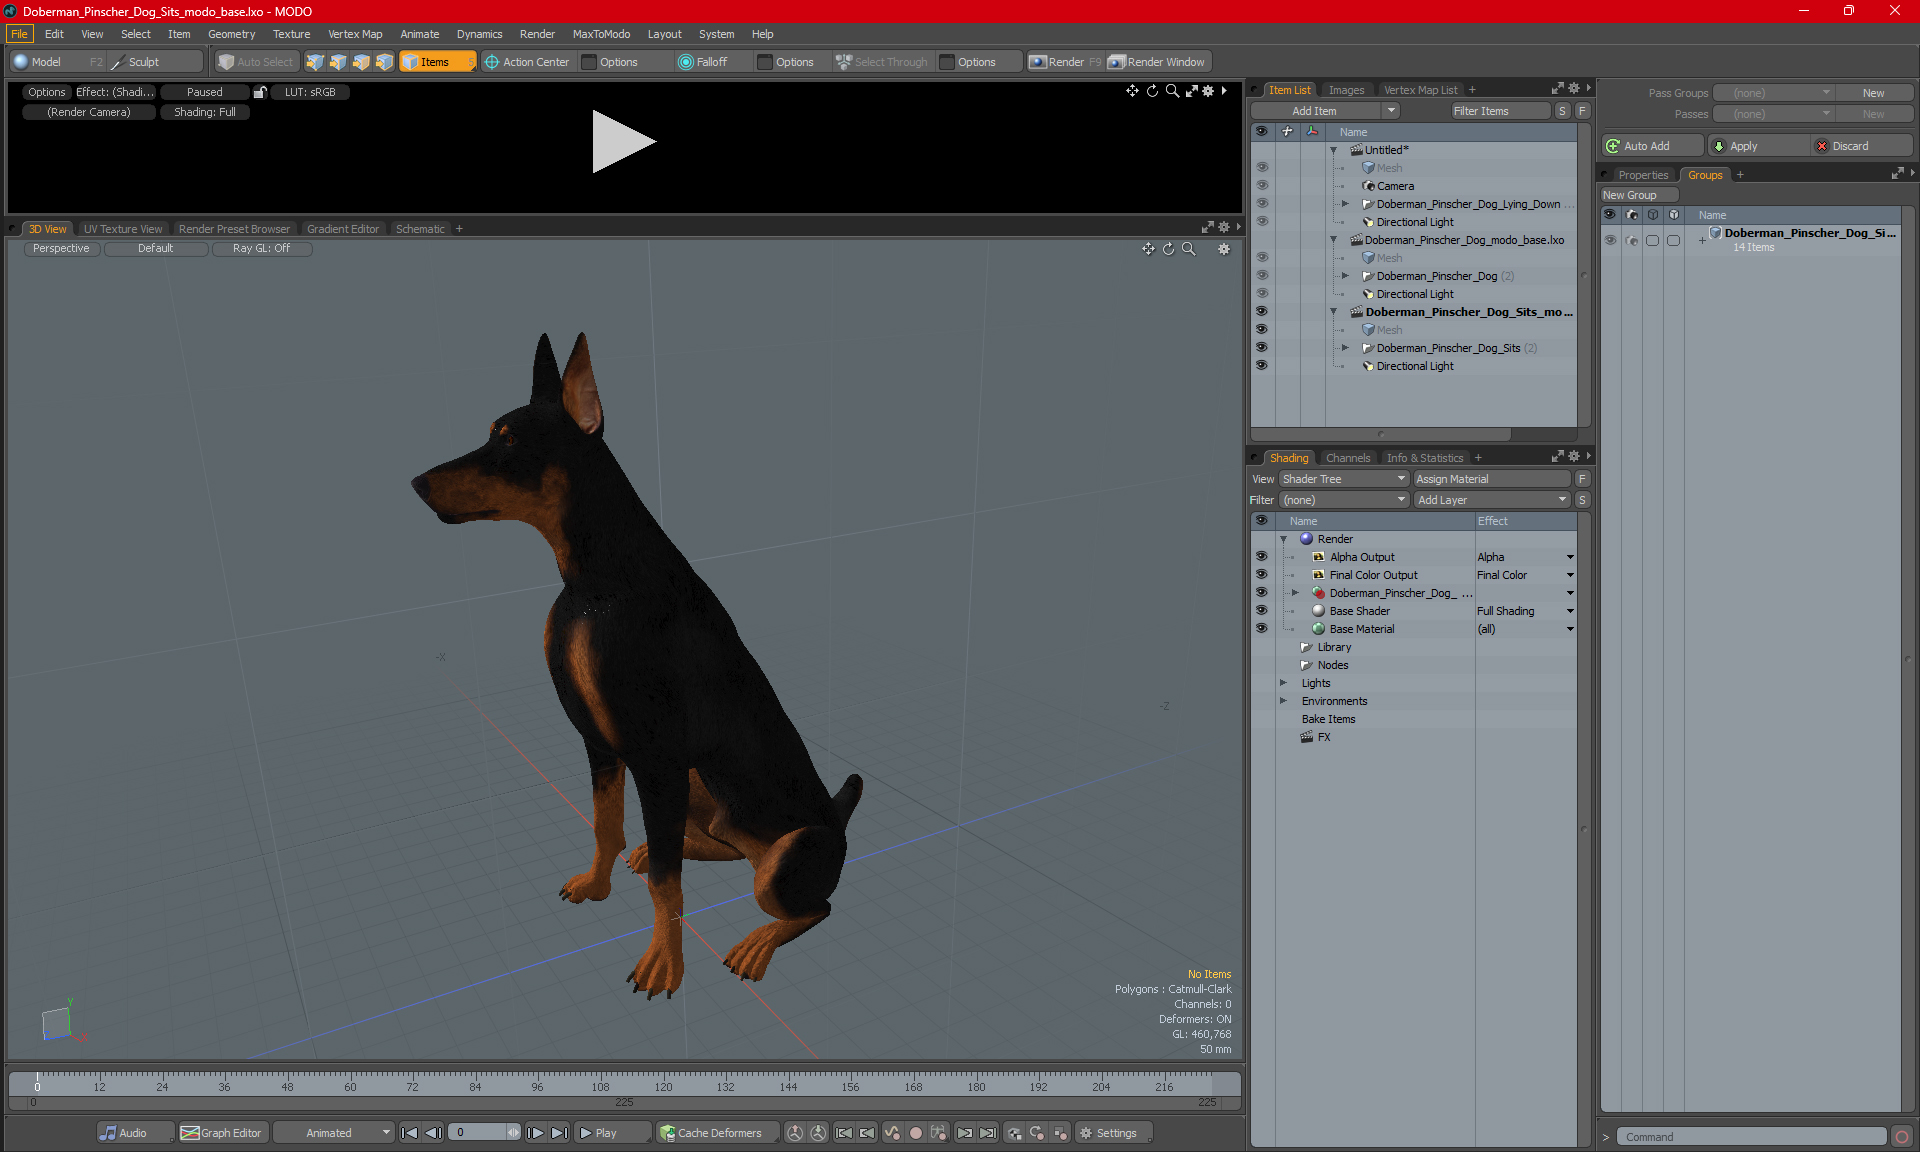
Task: Expand Doberman_Pinscher_Dog_Lying_Down item tree
Action: tap(1345, 204)
